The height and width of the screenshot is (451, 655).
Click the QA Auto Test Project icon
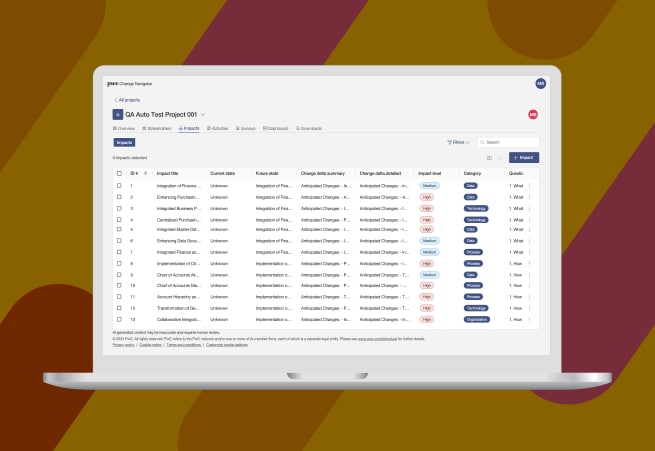(x=117, y=114)
